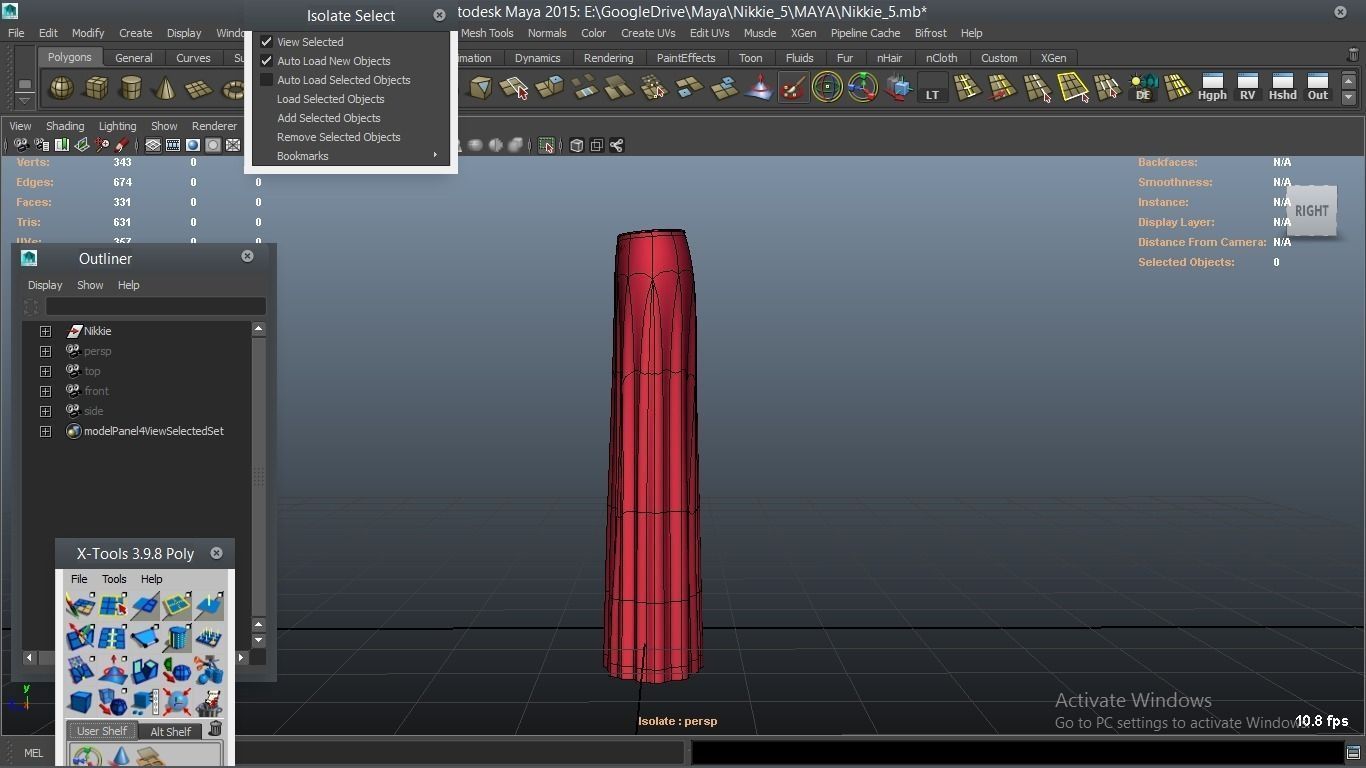Toggle the MEL command language button
This screenshot has width=1366, height=768.
[x=33, y=753]
